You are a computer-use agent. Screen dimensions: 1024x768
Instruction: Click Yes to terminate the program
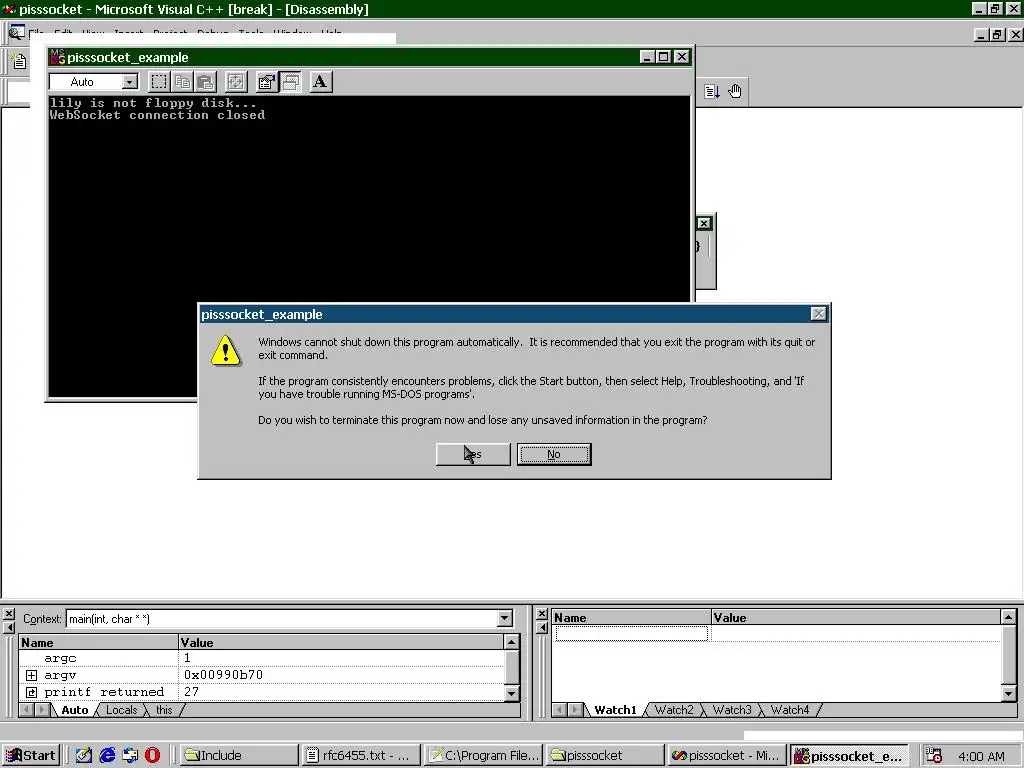point(473,454)
